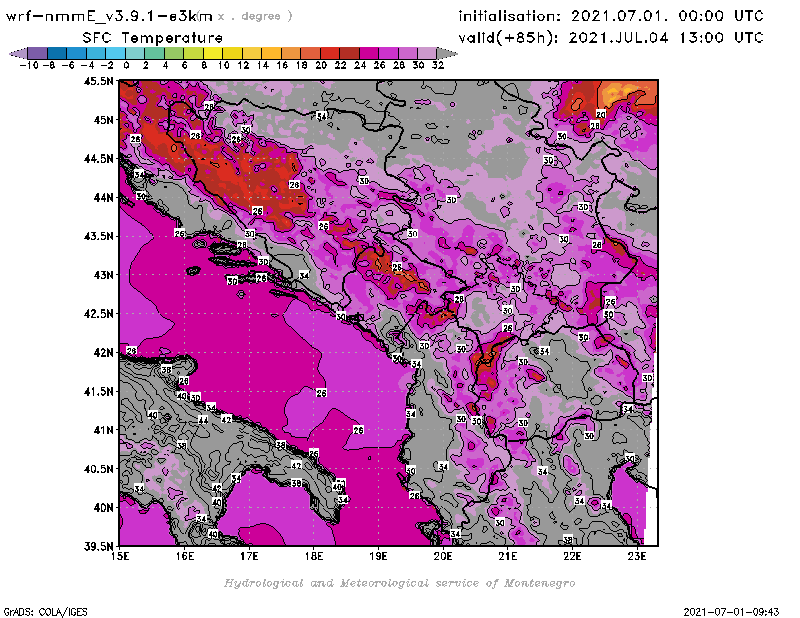Click the 40N latitude axis label

103,508
